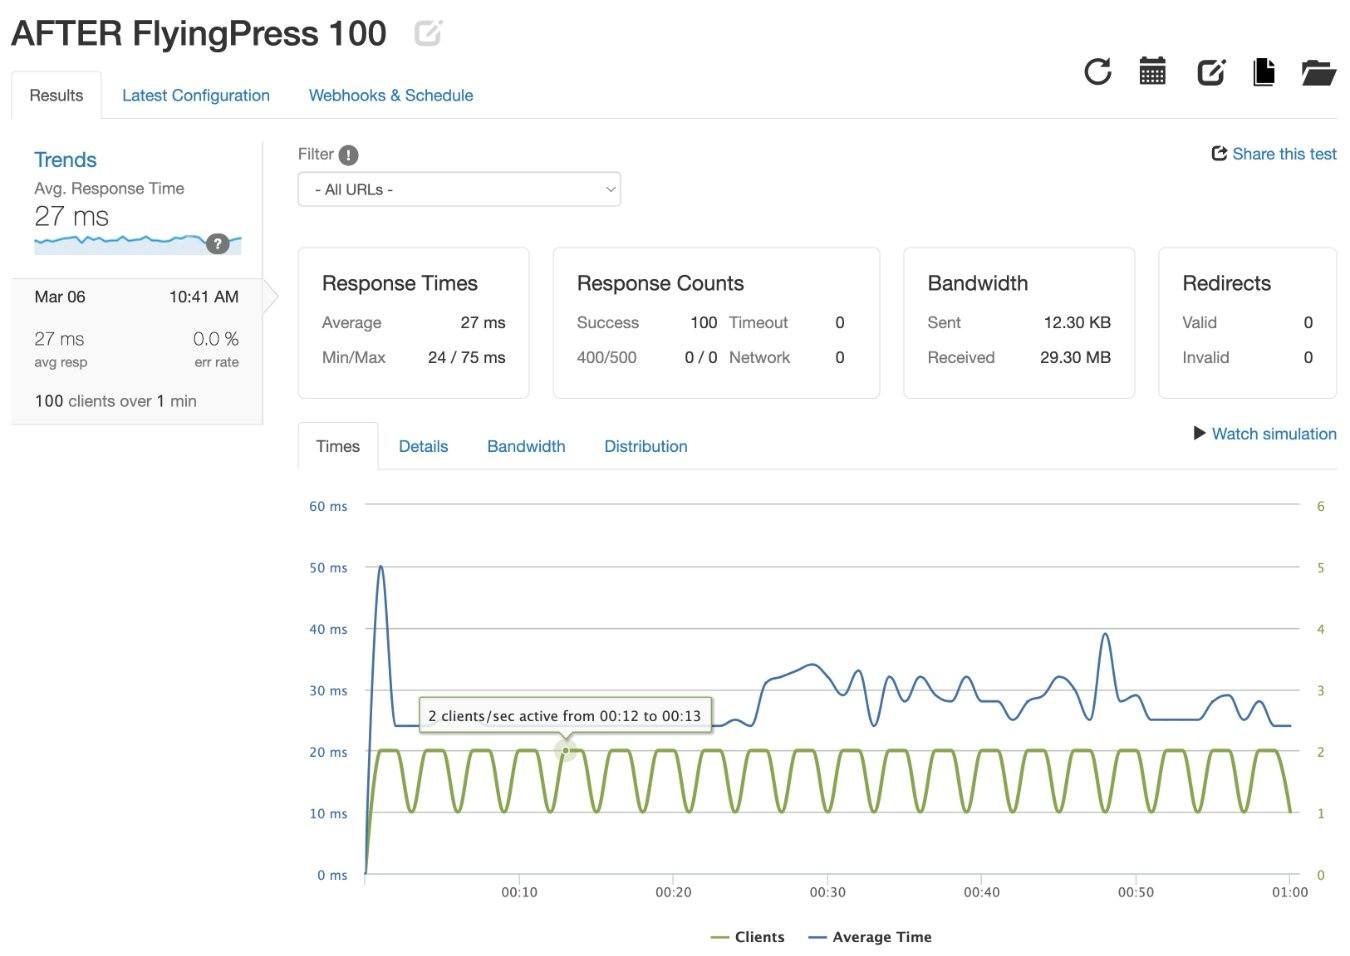Click the '2 clients/sec active' tooltip

point(565,716)
